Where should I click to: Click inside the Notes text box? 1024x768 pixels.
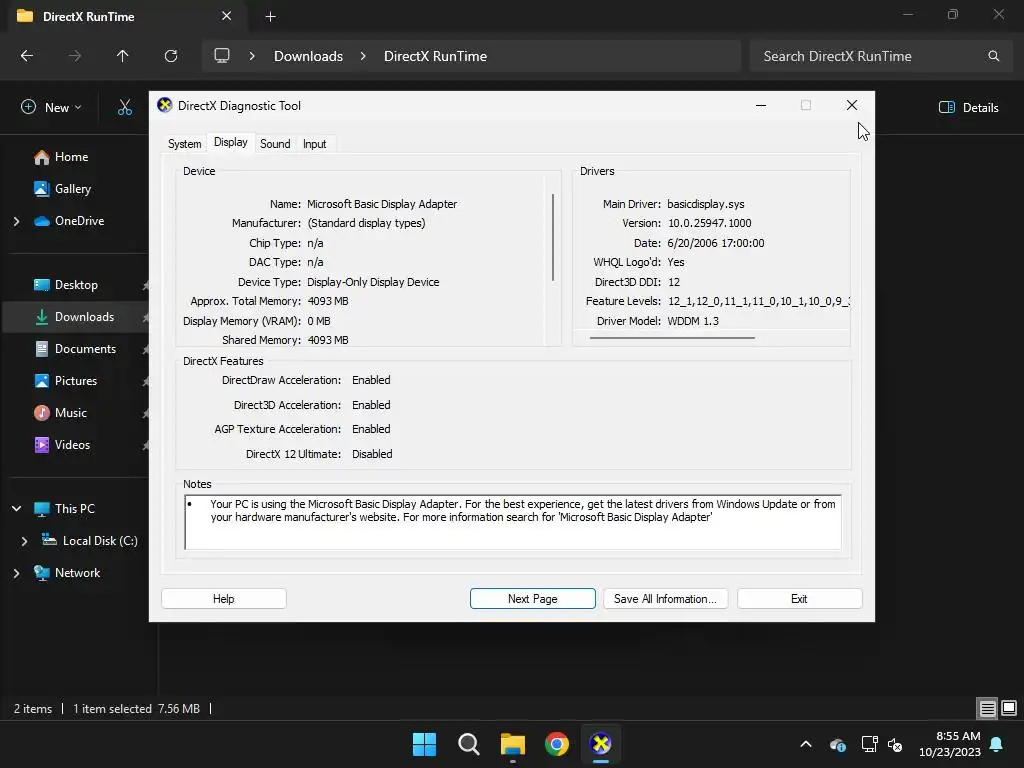click(x=513, y=522)
